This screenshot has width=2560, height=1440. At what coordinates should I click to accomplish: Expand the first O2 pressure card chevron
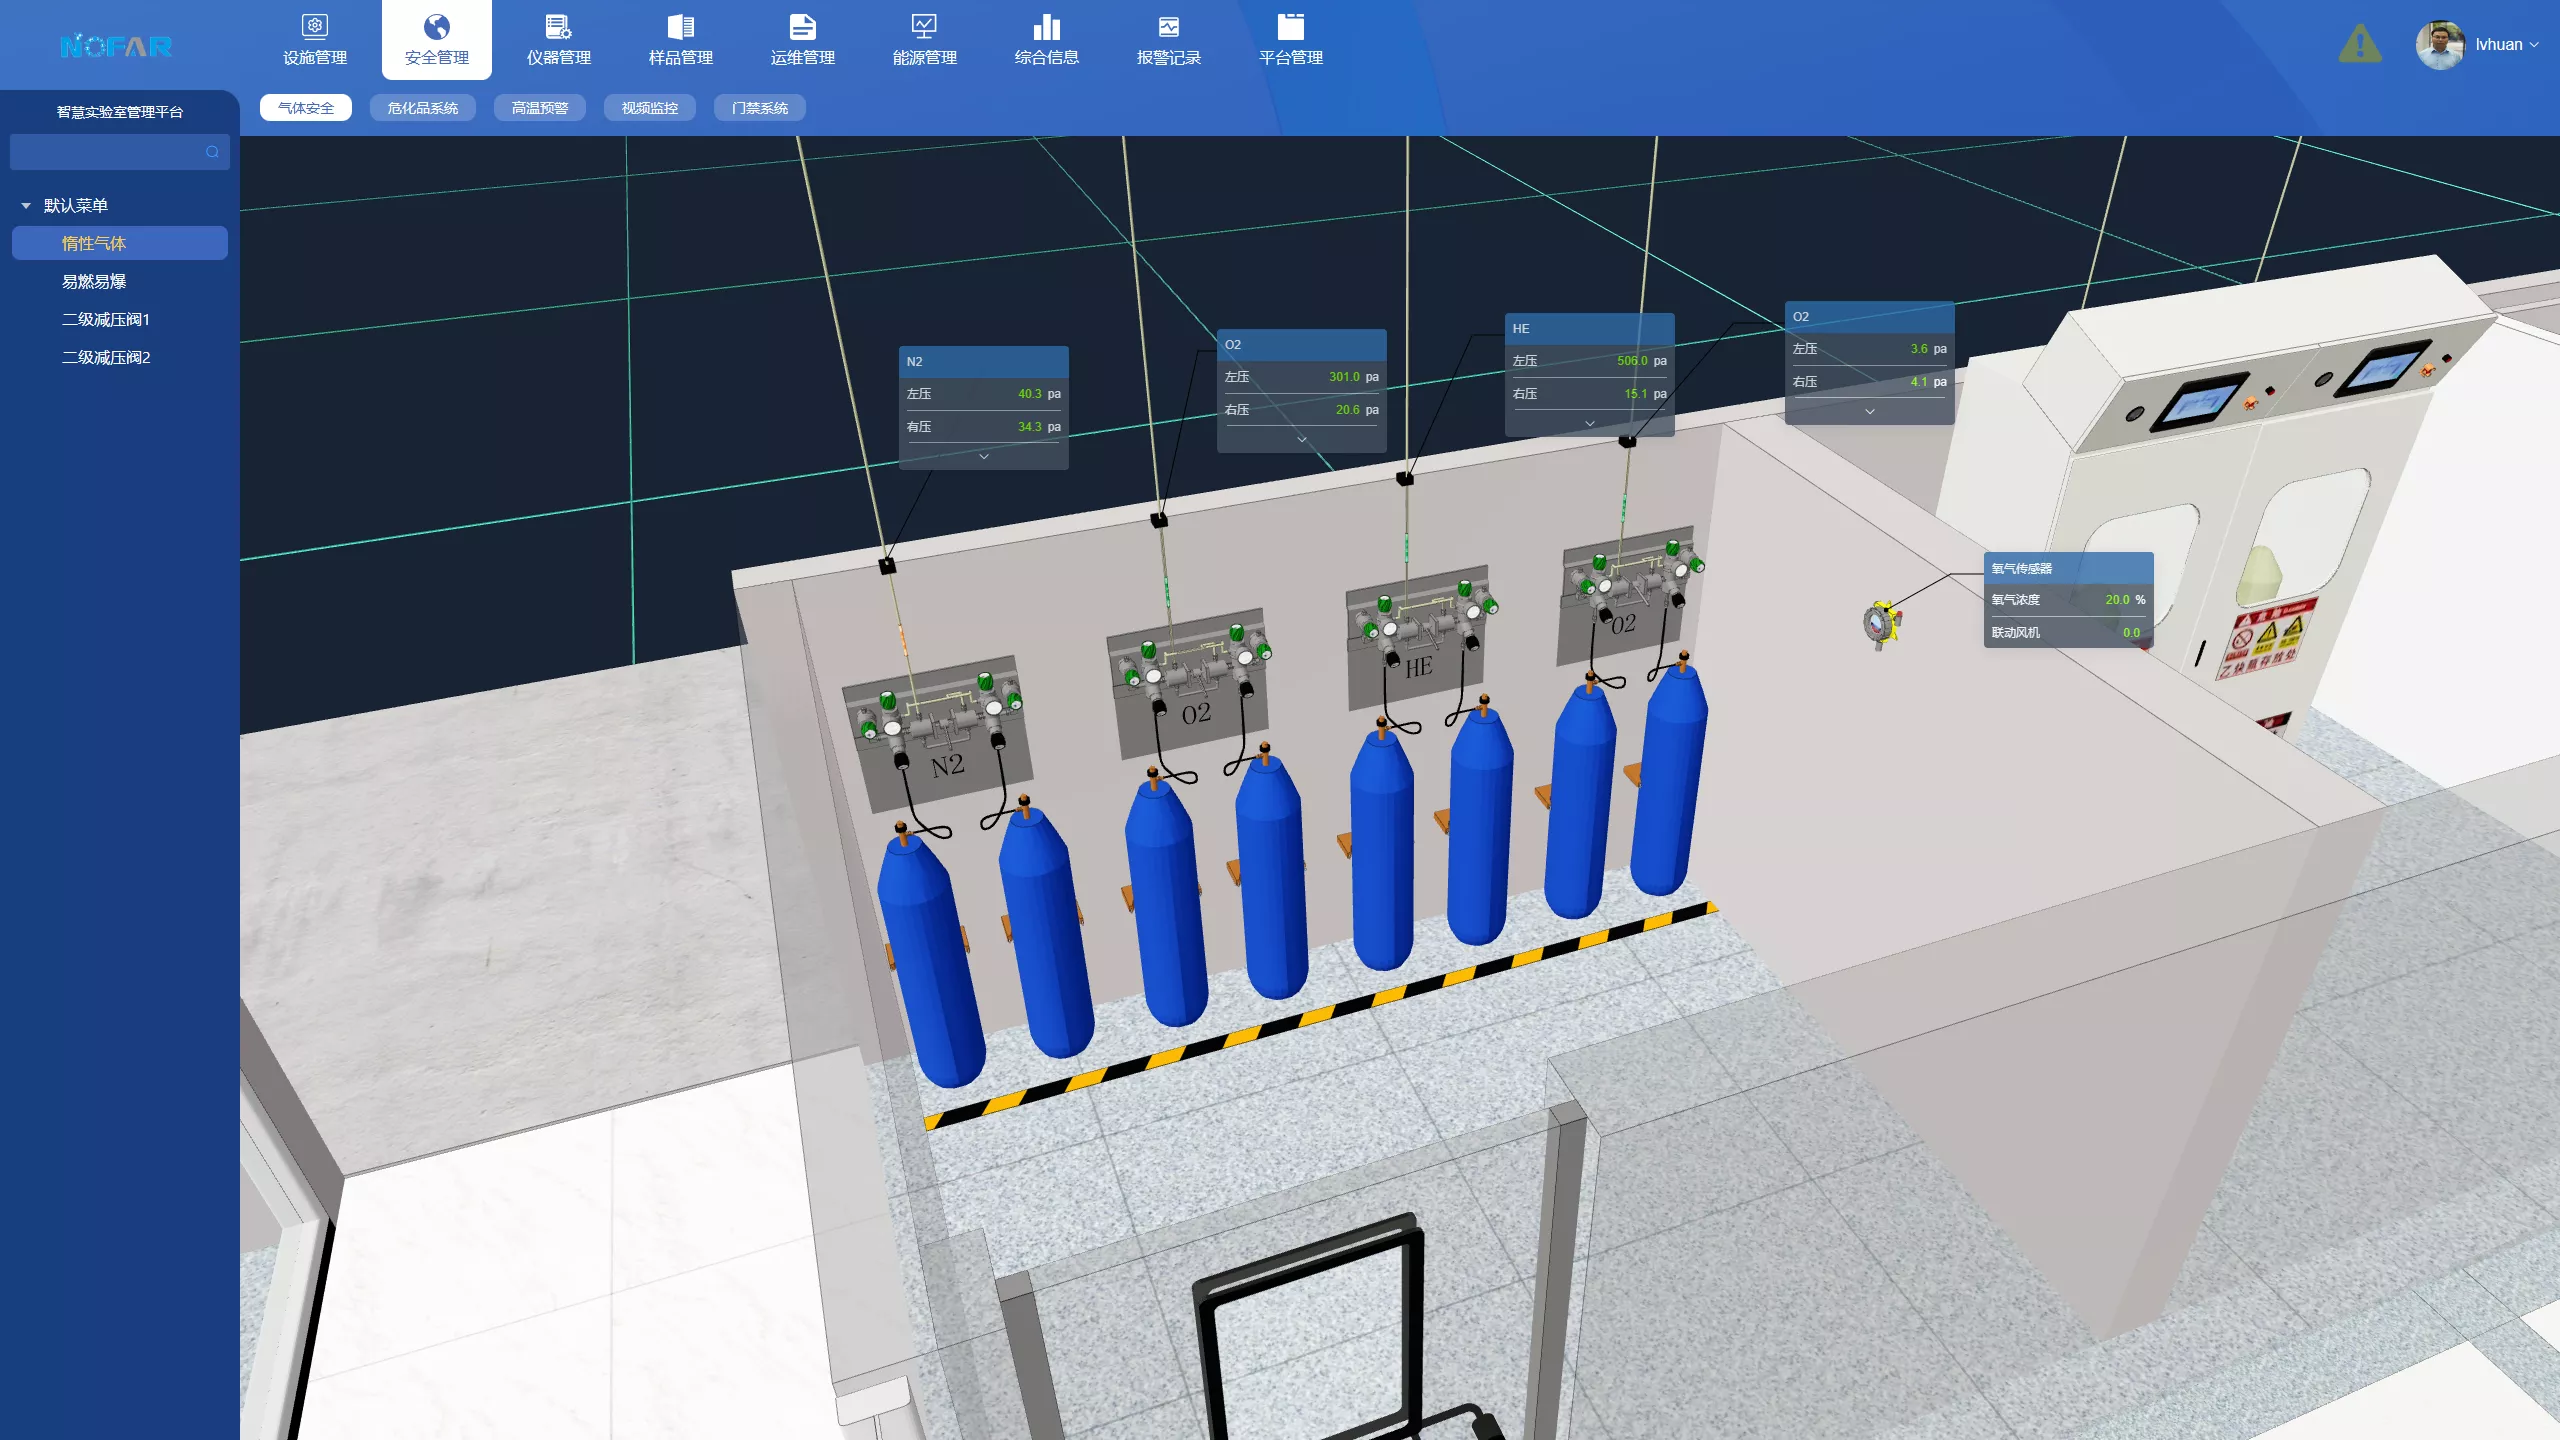pos(1302,440)
